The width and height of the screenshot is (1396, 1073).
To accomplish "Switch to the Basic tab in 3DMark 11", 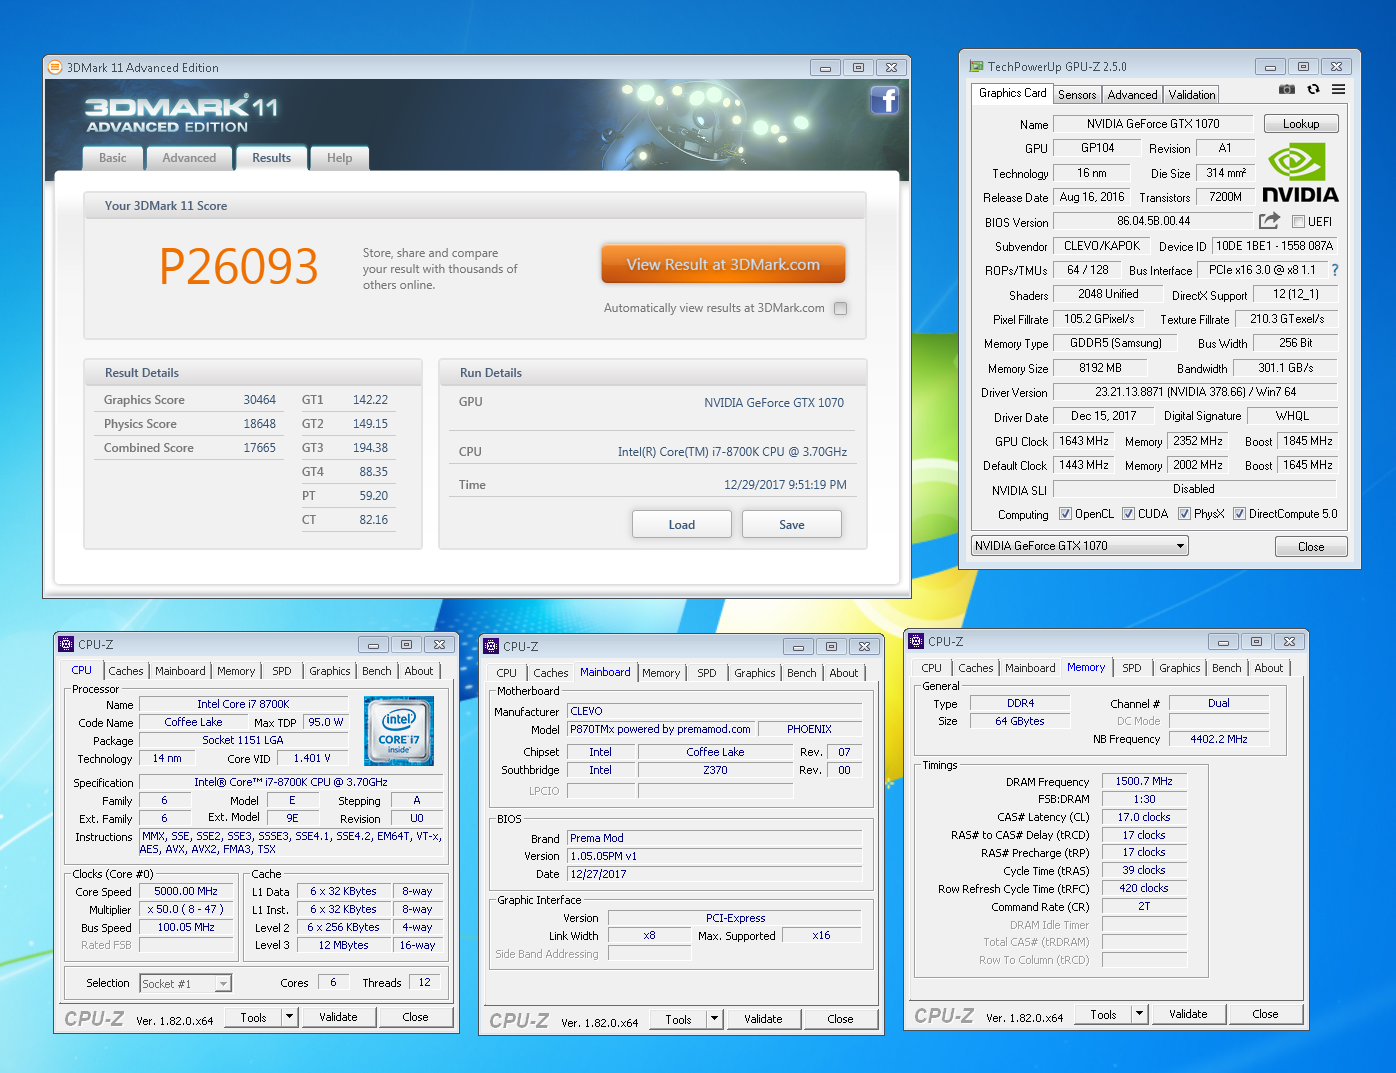I will point(113,158).
